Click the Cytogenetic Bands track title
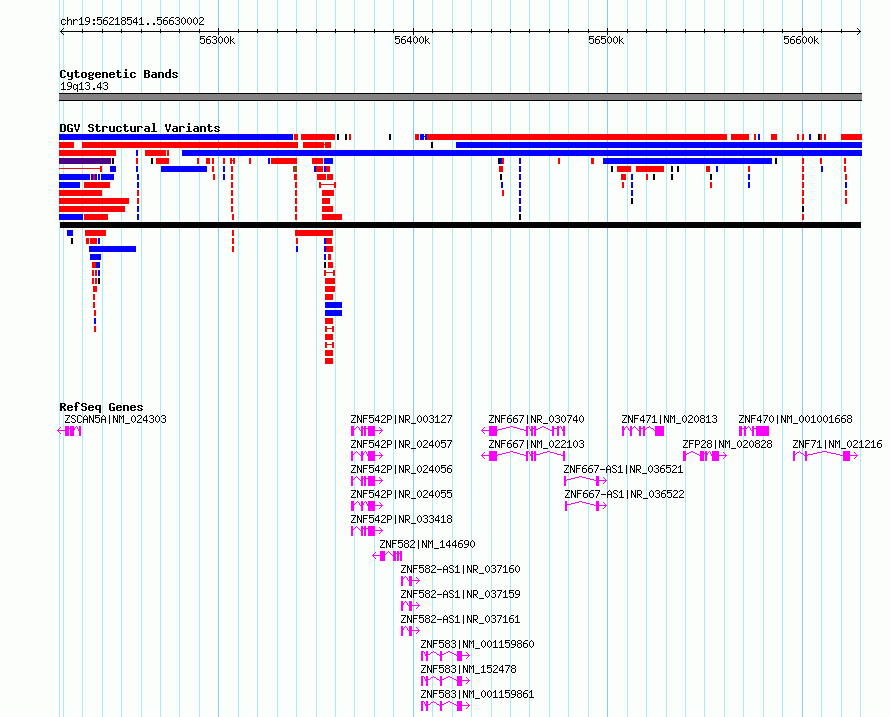Viewport: 890px width, 717px height. pyautogui.click(x=119, y=74)
